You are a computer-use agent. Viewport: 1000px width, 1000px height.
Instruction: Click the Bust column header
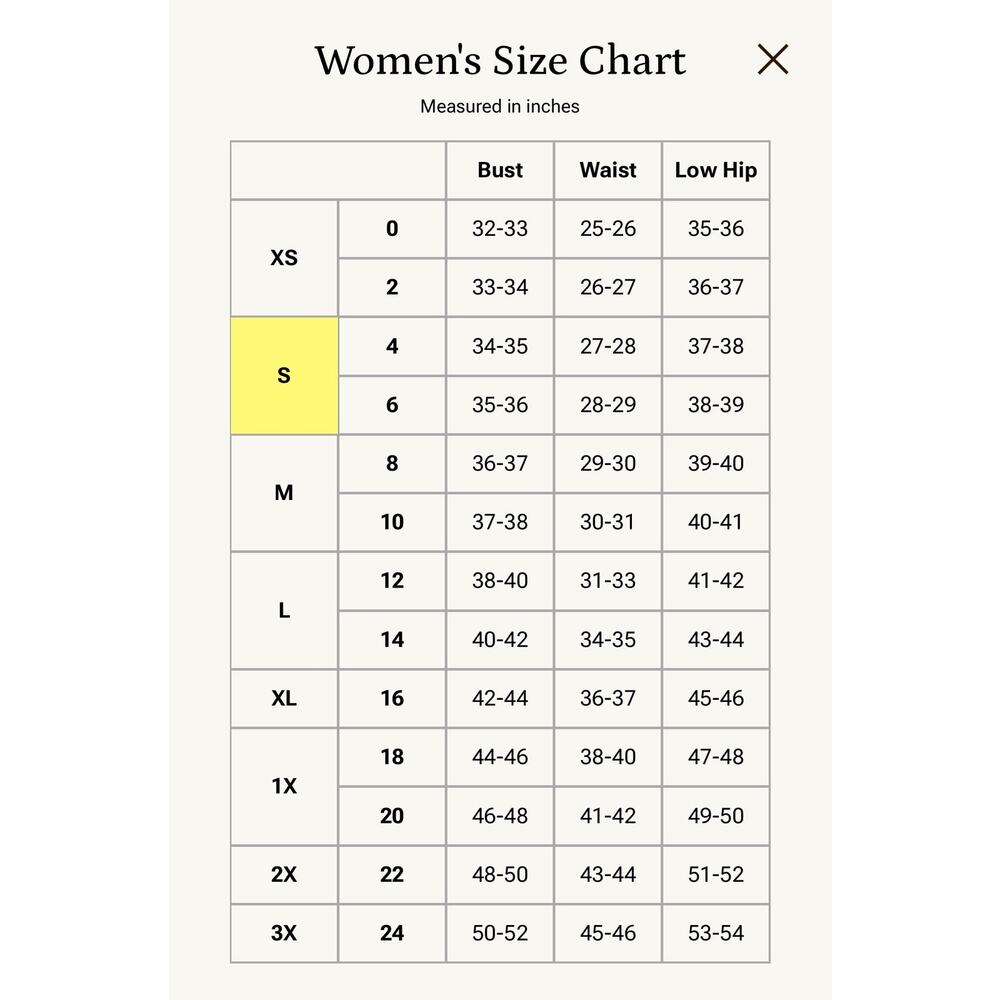pos(500,170)
